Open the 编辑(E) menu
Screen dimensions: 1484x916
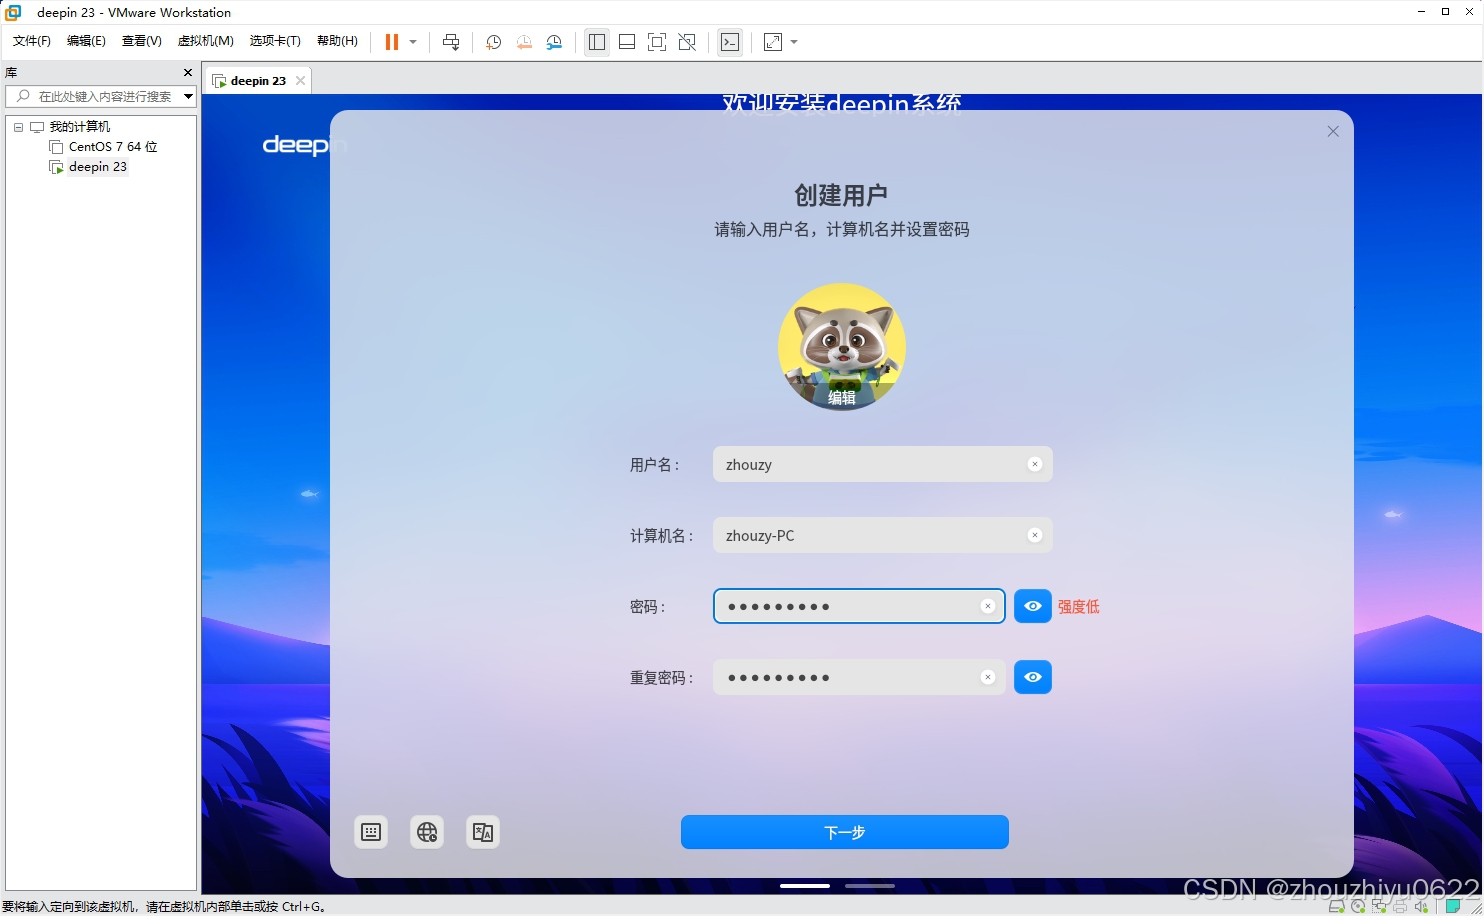click(x=86, y=41)
